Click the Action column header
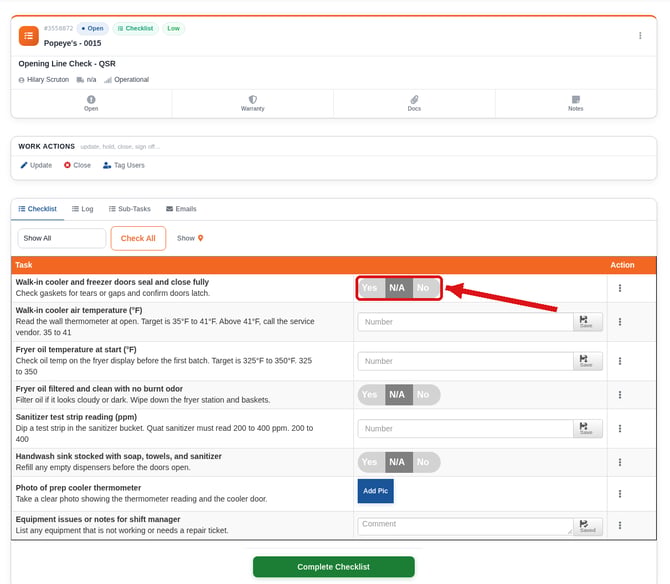 pos(622,265)
